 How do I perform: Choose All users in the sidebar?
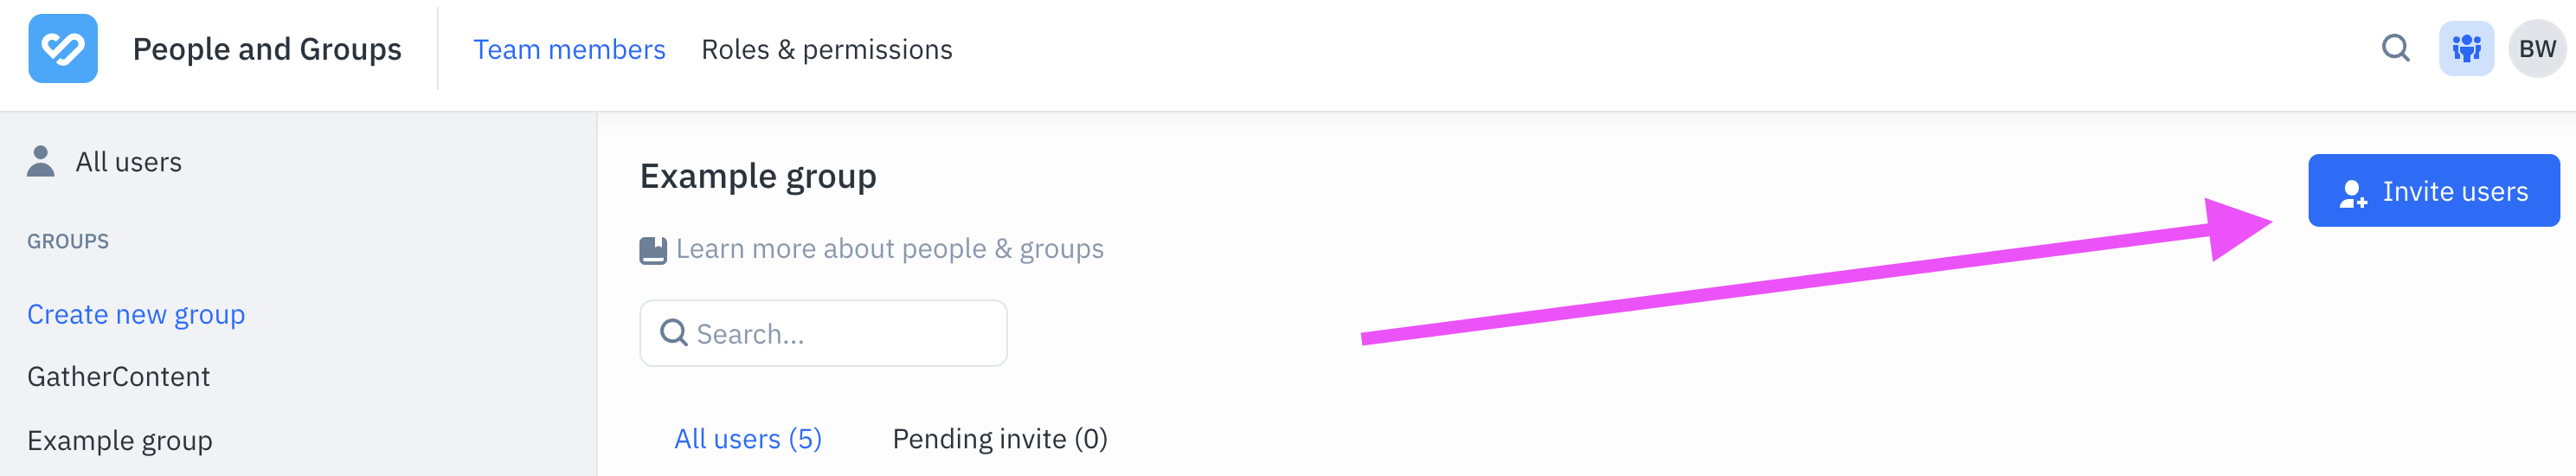click(128, 162)
